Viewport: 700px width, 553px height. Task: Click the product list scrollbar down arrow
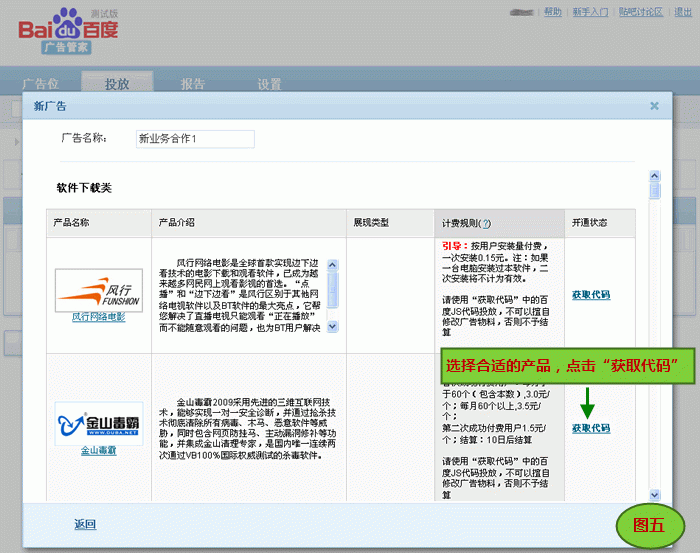pyautogui.click(x=654, y=495)
